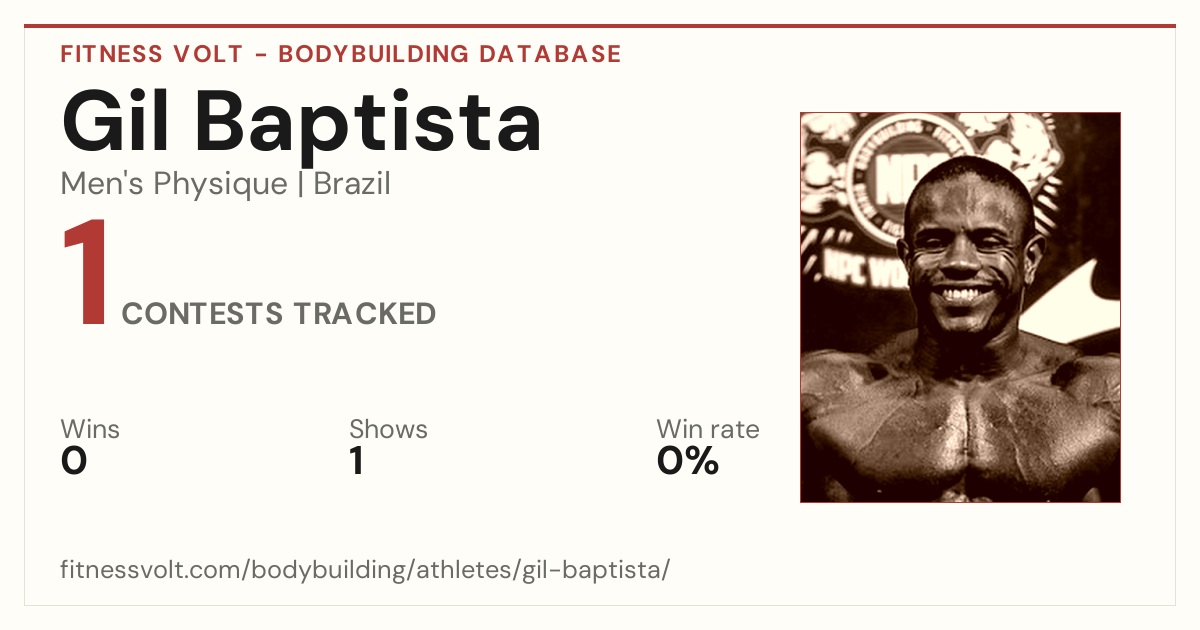
Task: Select the 0% win rate value
Action: coord(688,461)
